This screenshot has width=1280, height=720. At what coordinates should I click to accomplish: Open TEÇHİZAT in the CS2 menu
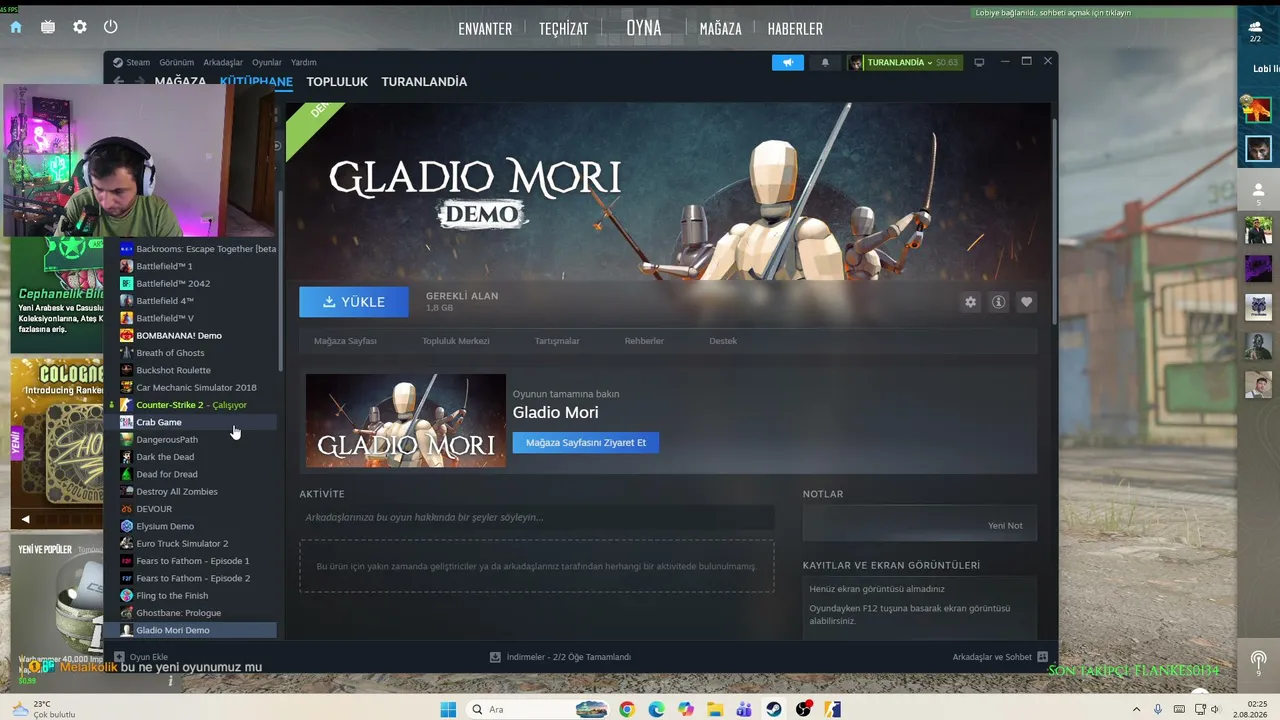564,29
